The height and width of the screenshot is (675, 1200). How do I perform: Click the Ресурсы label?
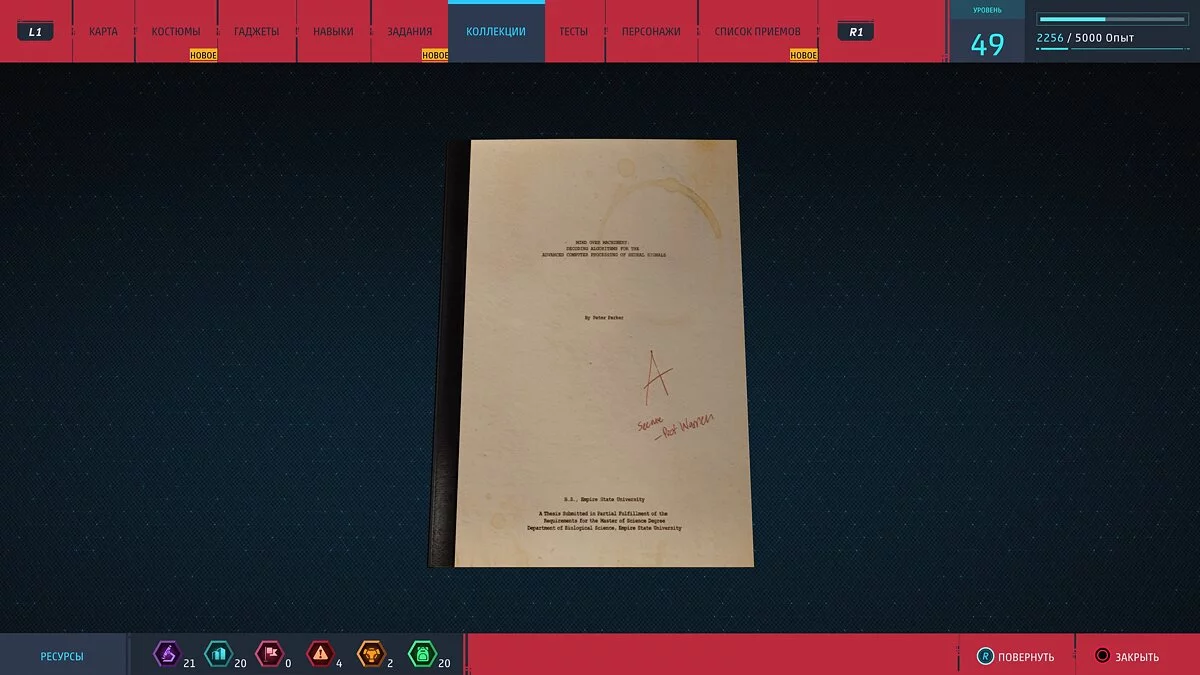tap(62, 657)
